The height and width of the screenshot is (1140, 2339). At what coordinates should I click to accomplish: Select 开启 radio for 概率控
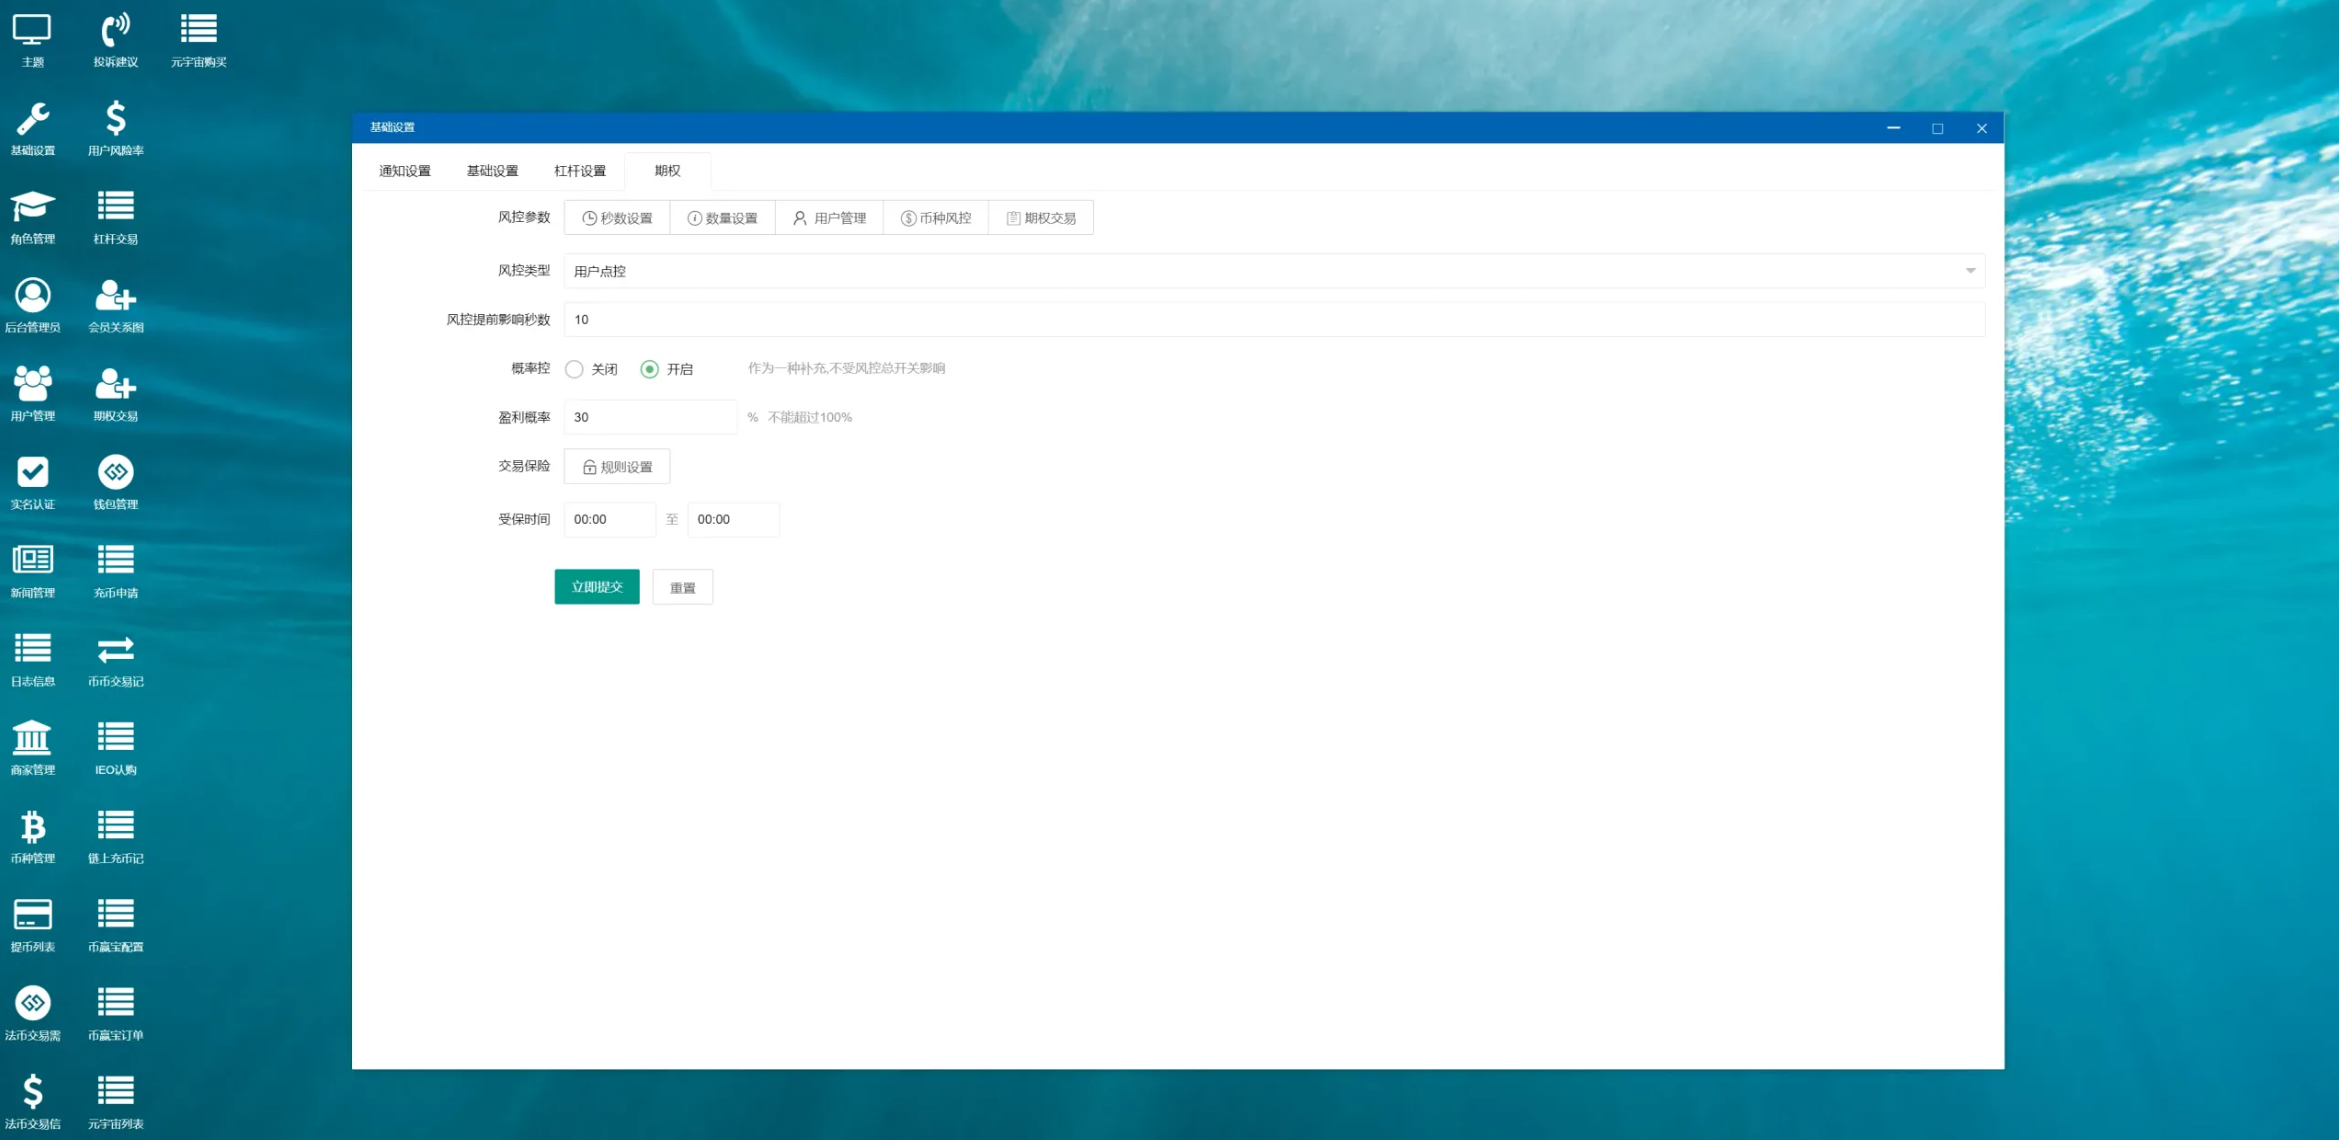[x=650, y=369]
